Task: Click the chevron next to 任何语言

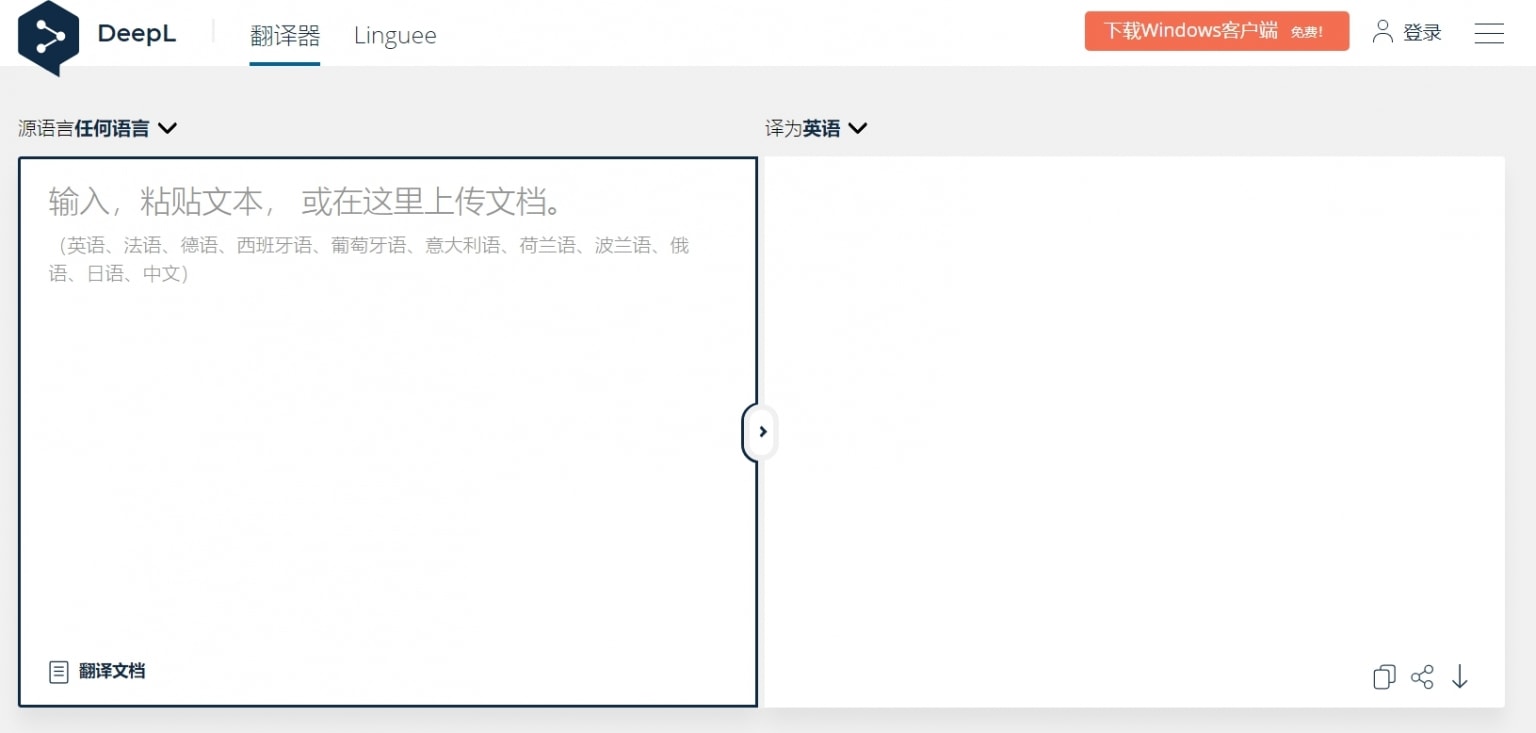Action: [167, 128]
